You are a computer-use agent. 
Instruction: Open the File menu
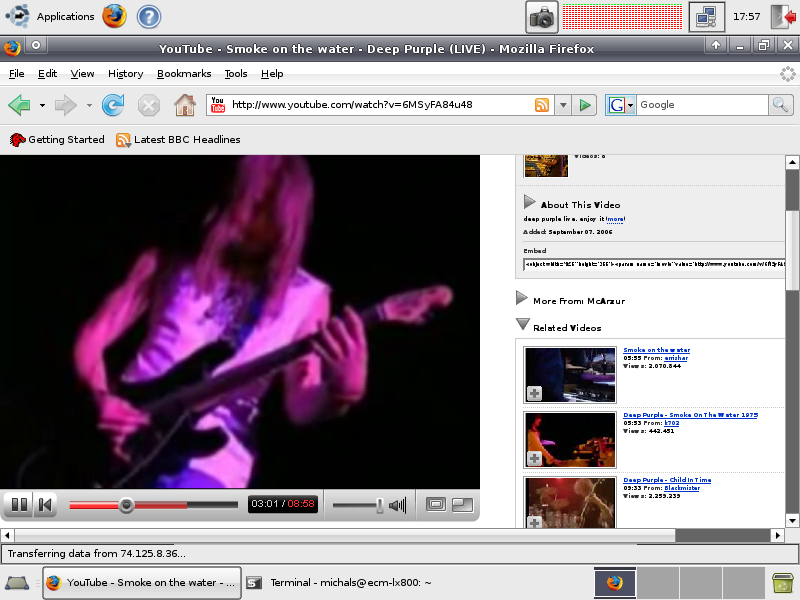(x=17, y=74)
